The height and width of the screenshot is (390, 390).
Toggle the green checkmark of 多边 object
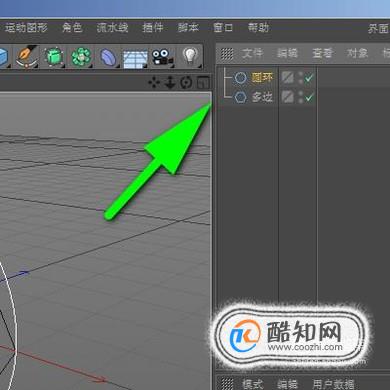point(309,97)
